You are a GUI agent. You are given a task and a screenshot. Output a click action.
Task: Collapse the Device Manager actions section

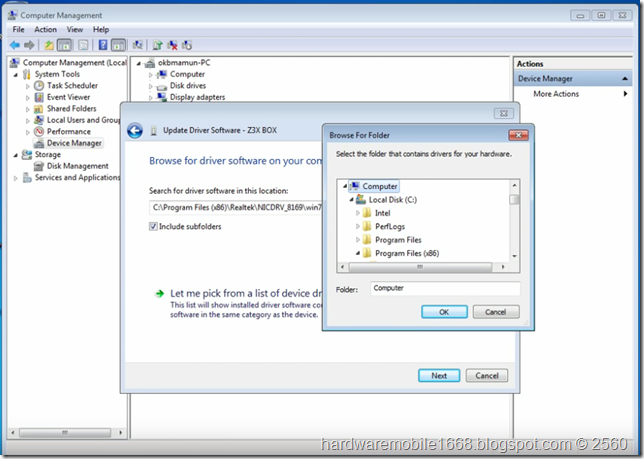coord(625,78)
